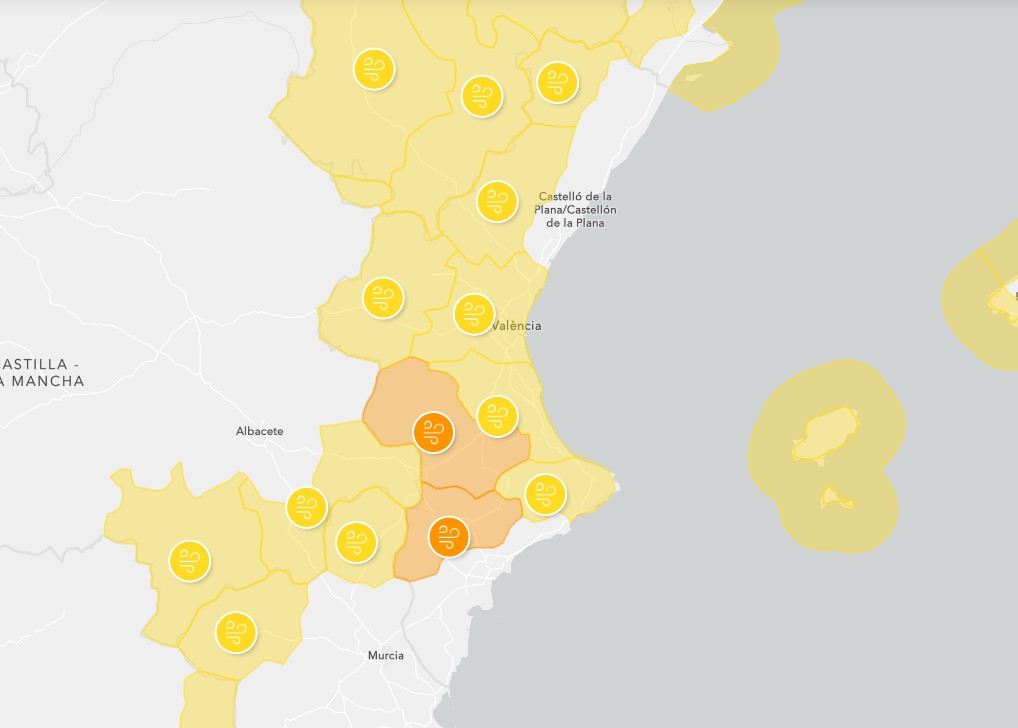Click the Albacete city label
The height and width of the screenshot is (728, 1018).
(x=259, y=431)
